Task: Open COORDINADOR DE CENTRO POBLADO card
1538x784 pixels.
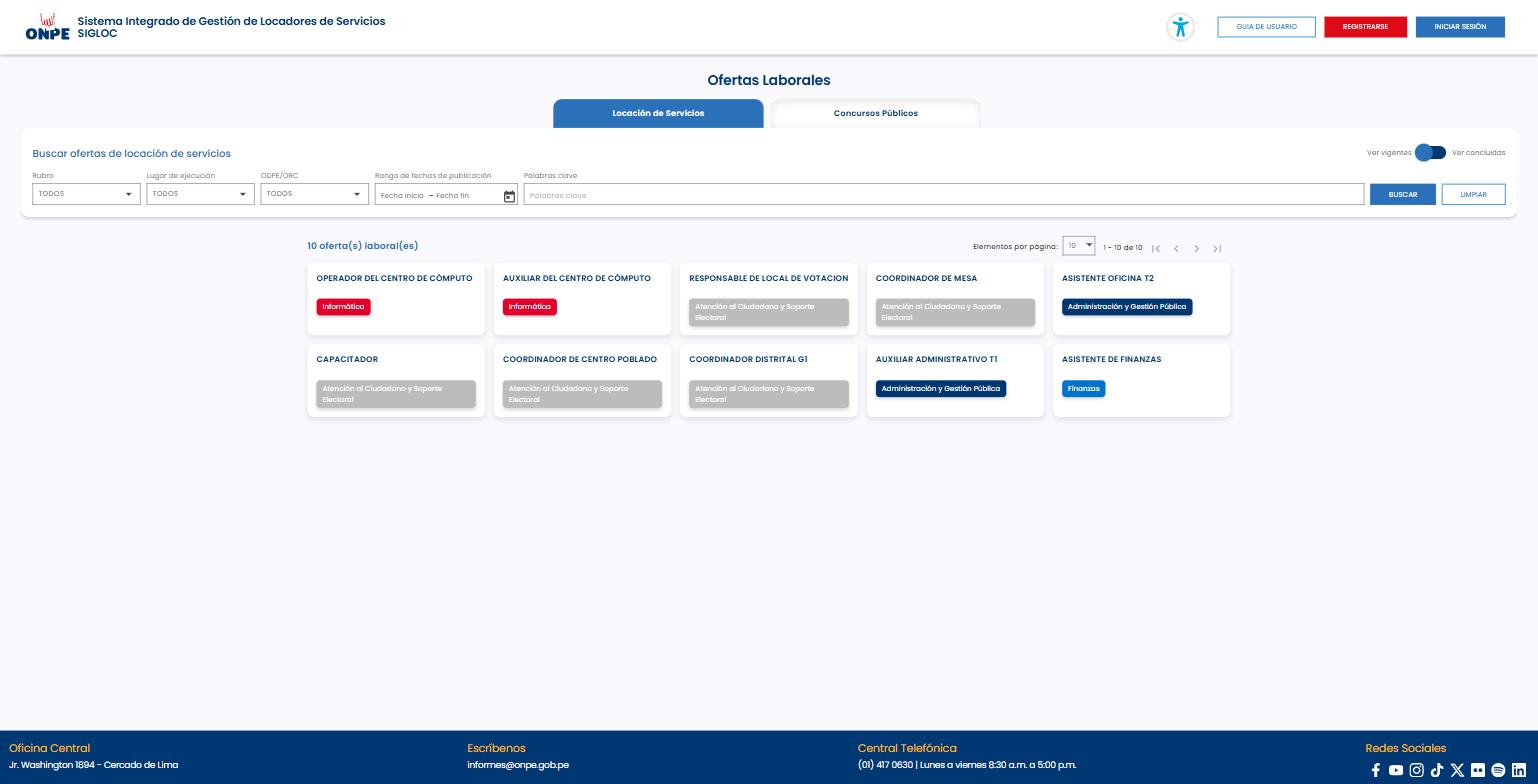Action: pos(582,380)
